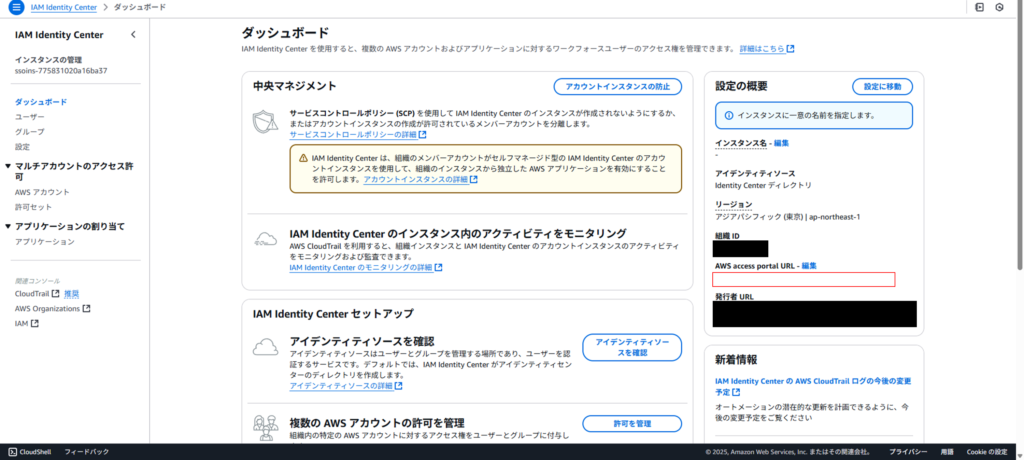Image resolution: width=1024 pixels, height=460 pixels.
Task: Click the warning triangle icon in alert box
Action: click(303, 158)
